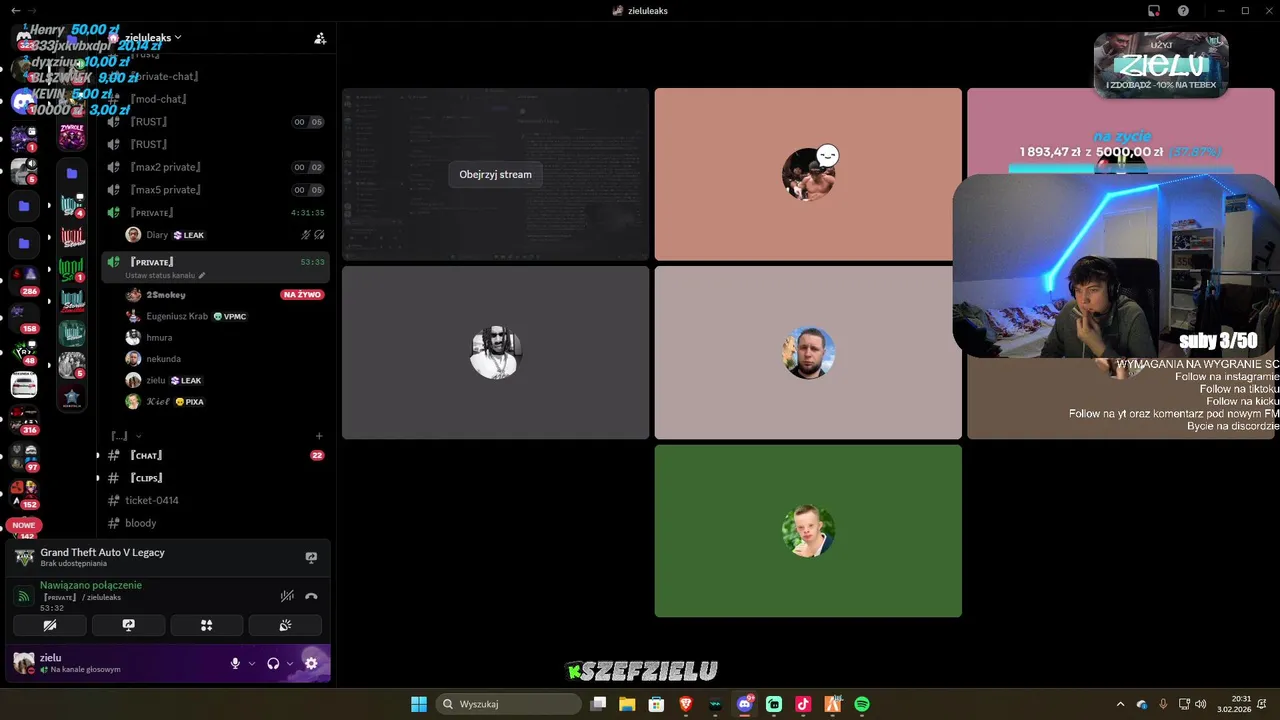Click Obejrzyj stream button

(x=495, y=174)
